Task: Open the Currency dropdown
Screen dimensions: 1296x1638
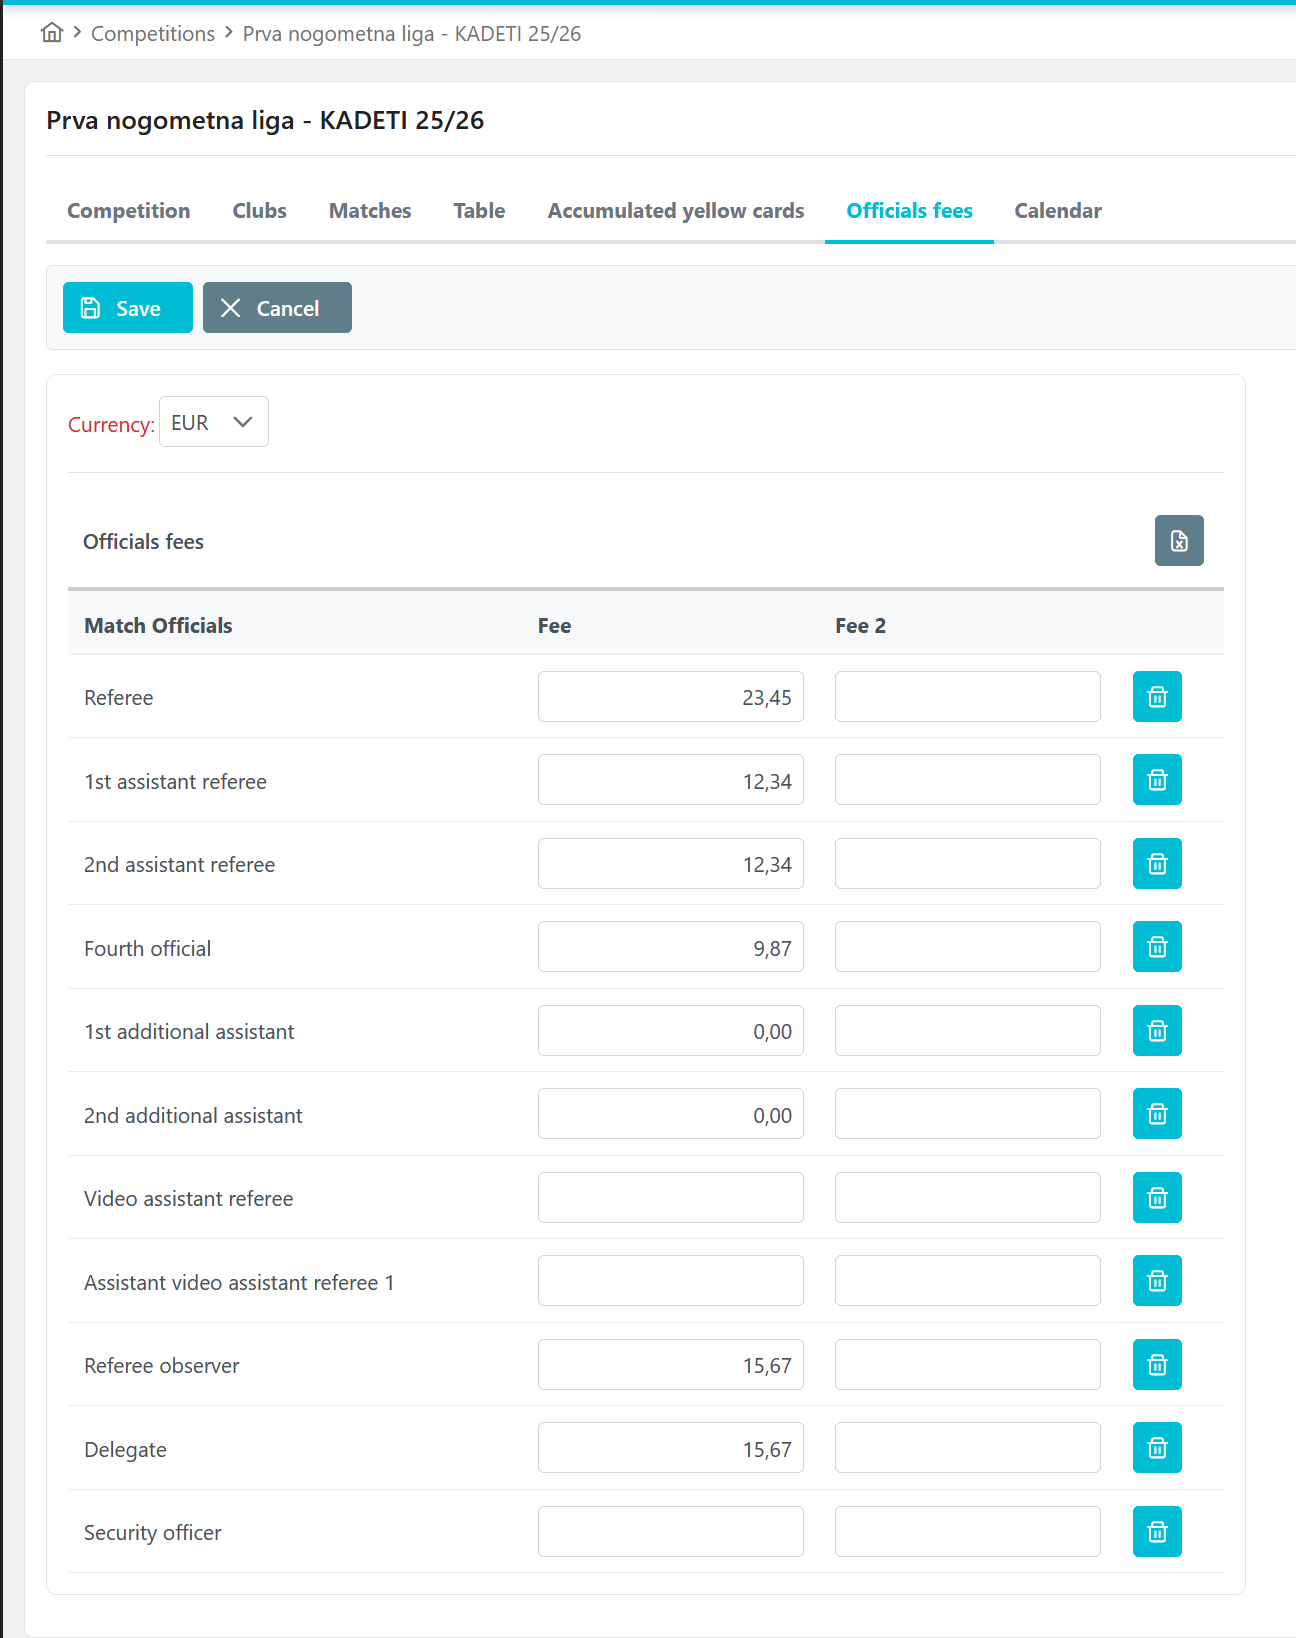Action: coord(214,422)
